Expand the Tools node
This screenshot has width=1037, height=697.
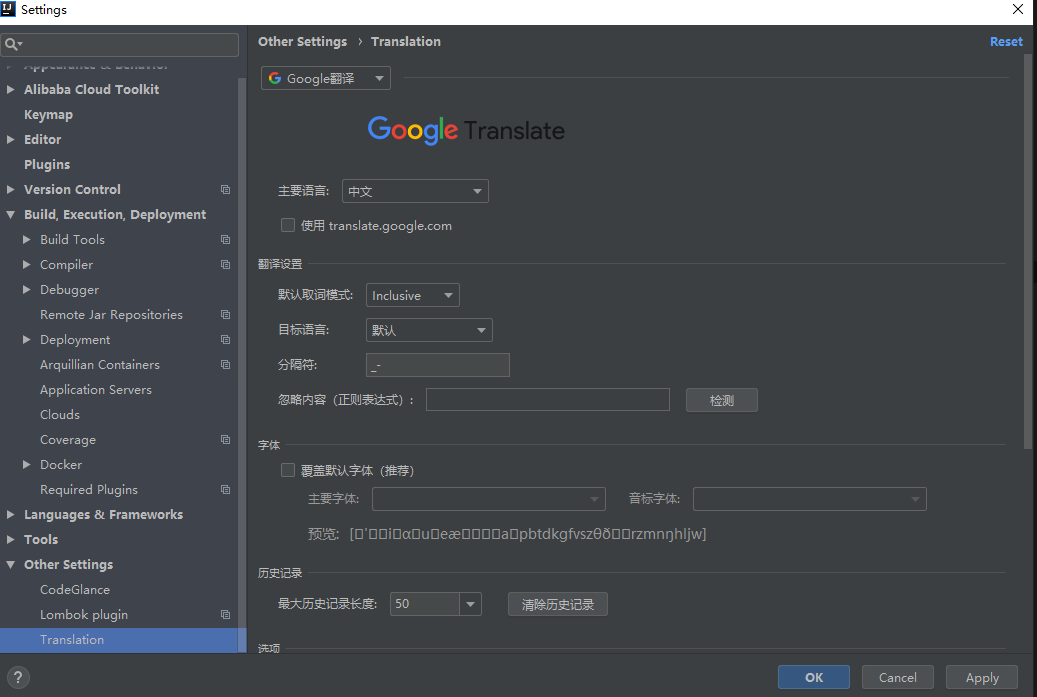tap(11, 540)
